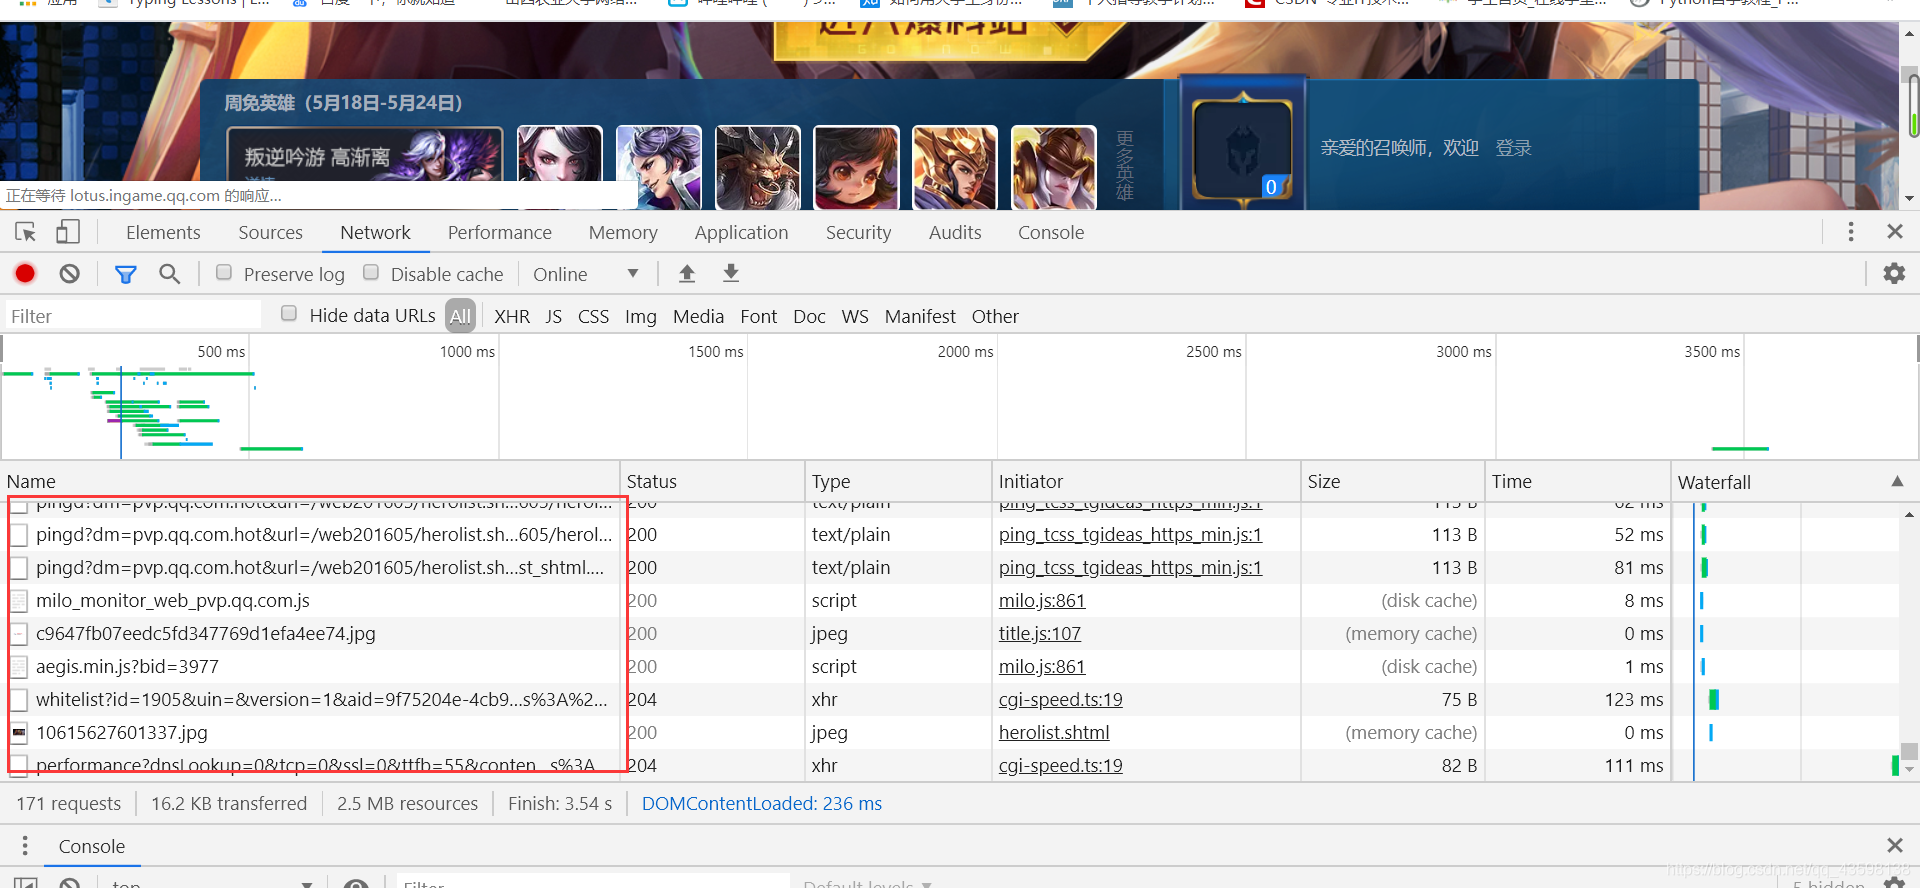1920x888 pixels.
Task: Toggle the network filter funnel icon
Action: (125, 274)
